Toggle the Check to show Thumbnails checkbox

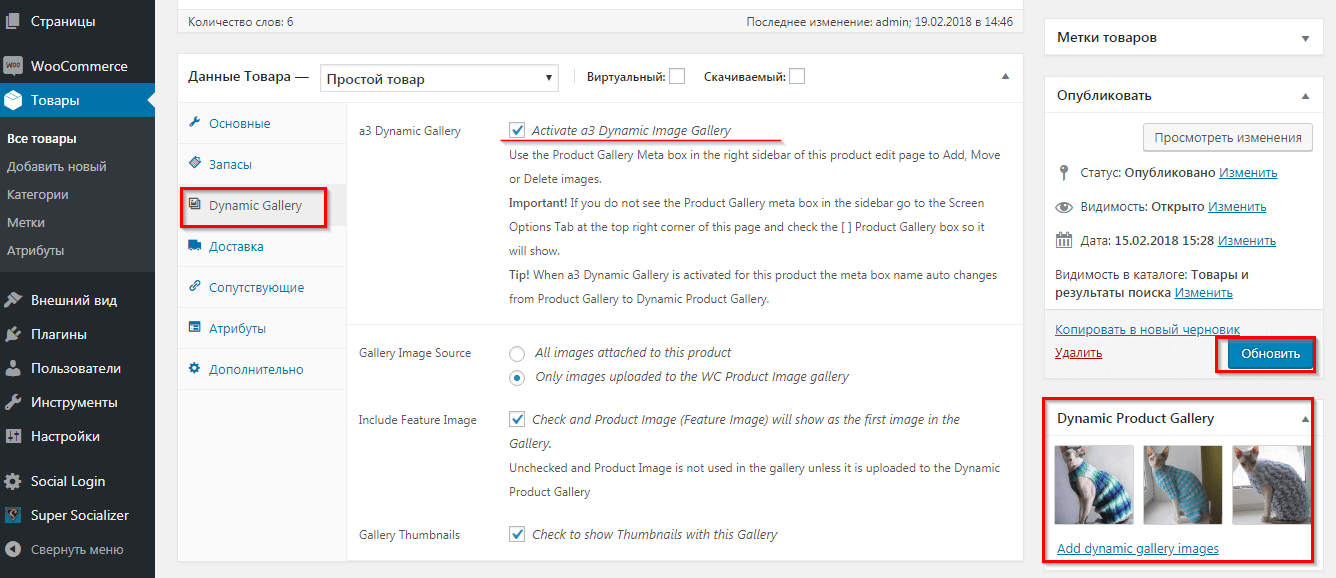517,534
